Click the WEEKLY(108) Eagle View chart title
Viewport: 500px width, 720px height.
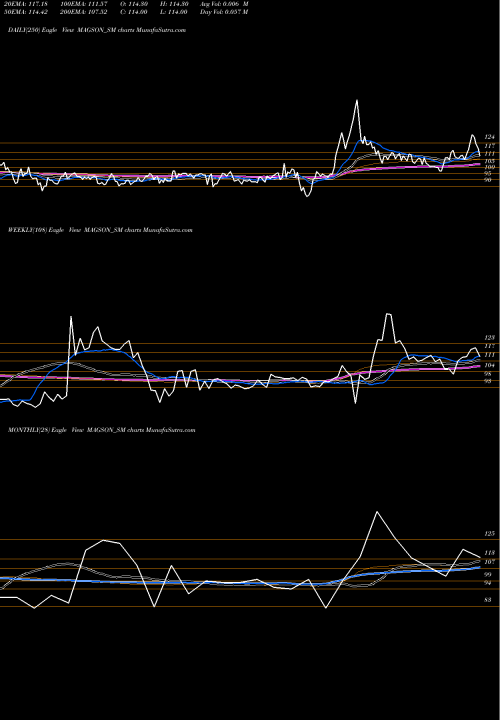pos(100,230)
